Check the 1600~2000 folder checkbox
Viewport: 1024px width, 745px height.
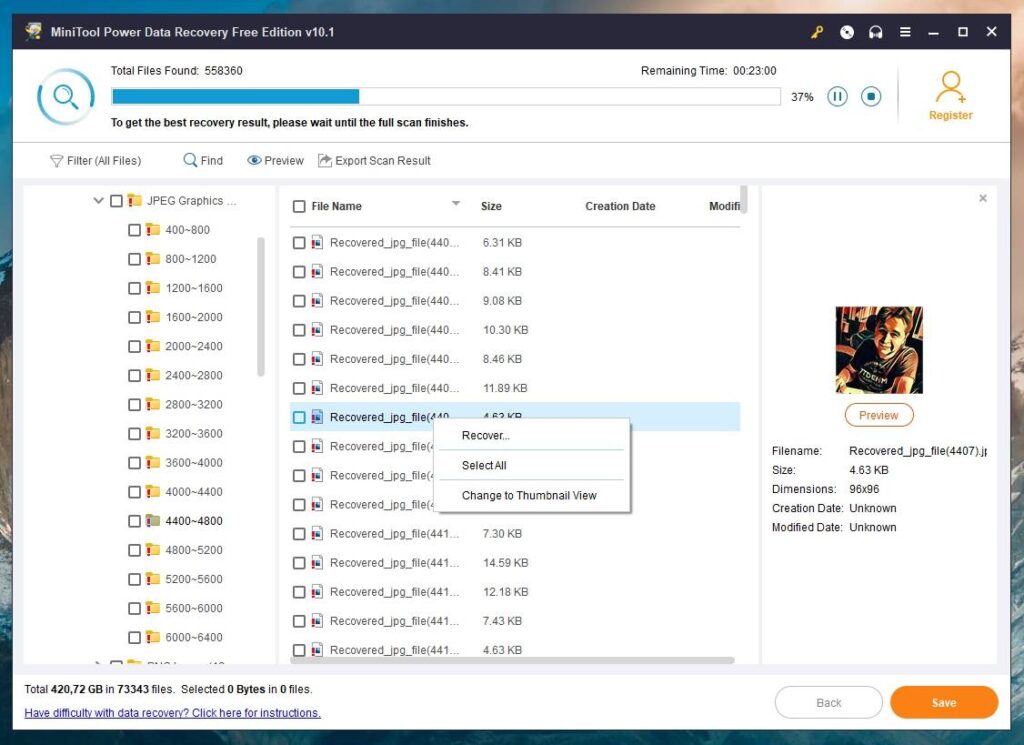pos(135,317)
